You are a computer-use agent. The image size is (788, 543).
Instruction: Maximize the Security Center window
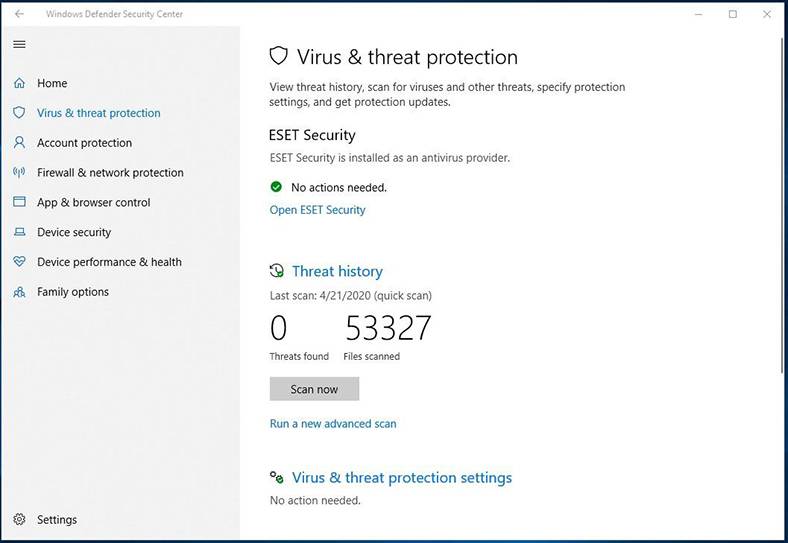[733, 14]
